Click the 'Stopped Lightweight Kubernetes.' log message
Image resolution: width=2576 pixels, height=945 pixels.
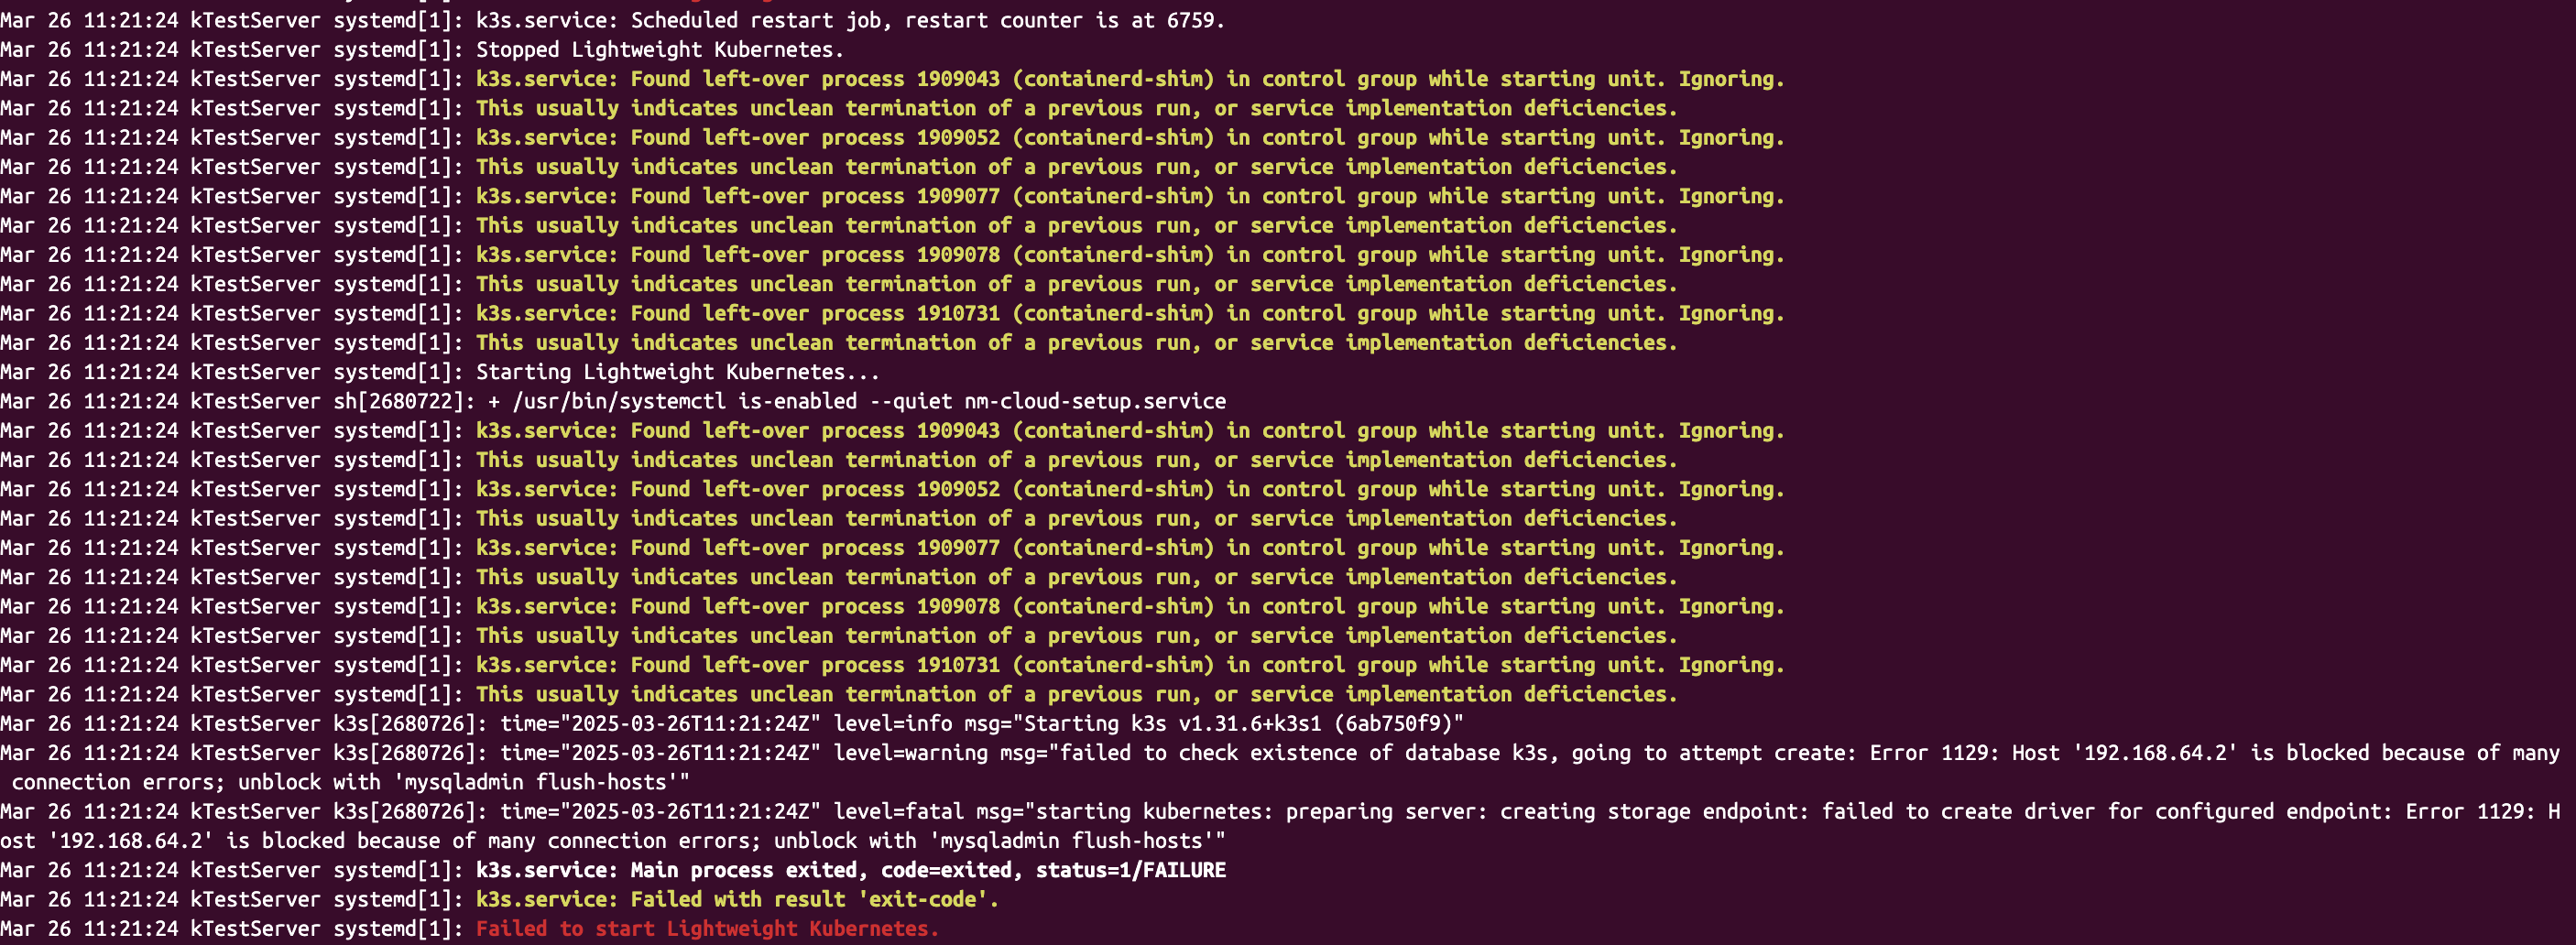[x=659, y=49]
